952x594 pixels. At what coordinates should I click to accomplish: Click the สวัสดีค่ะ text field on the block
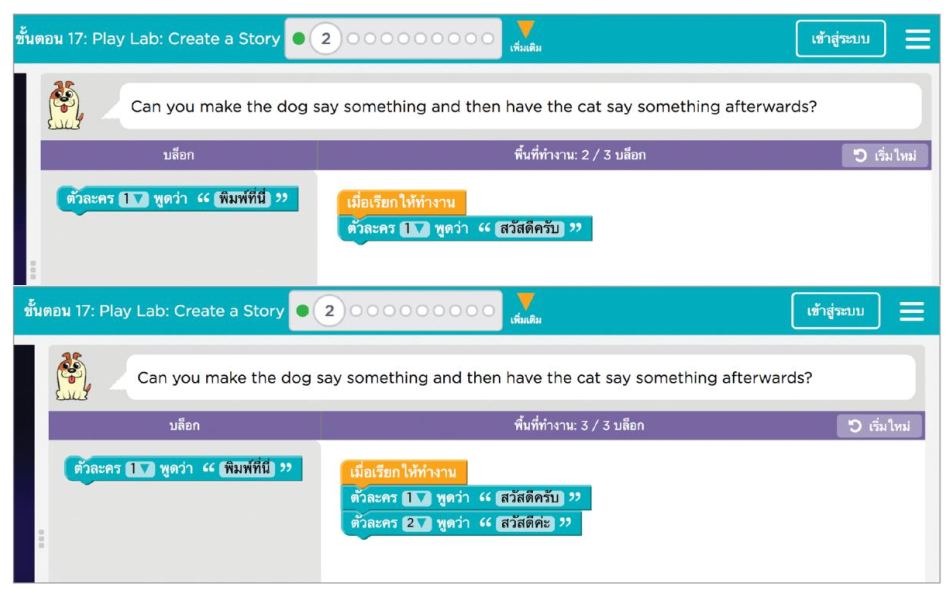[525, 523]
